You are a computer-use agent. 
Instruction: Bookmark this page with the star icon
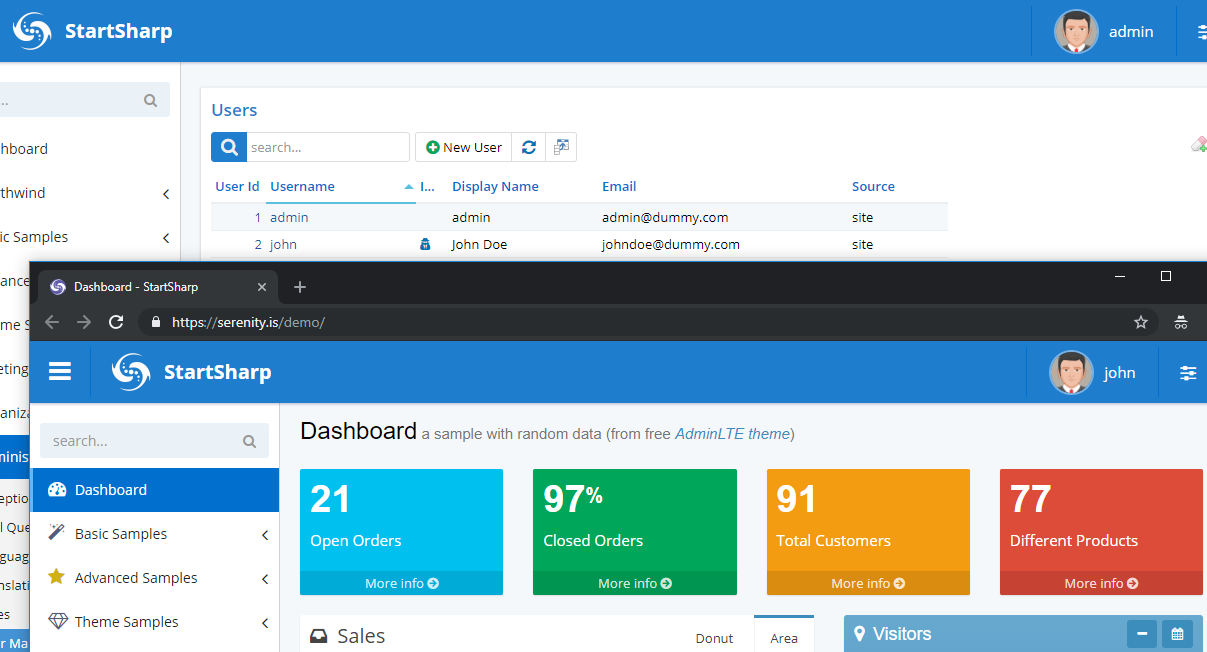[x=1140, y=322]
